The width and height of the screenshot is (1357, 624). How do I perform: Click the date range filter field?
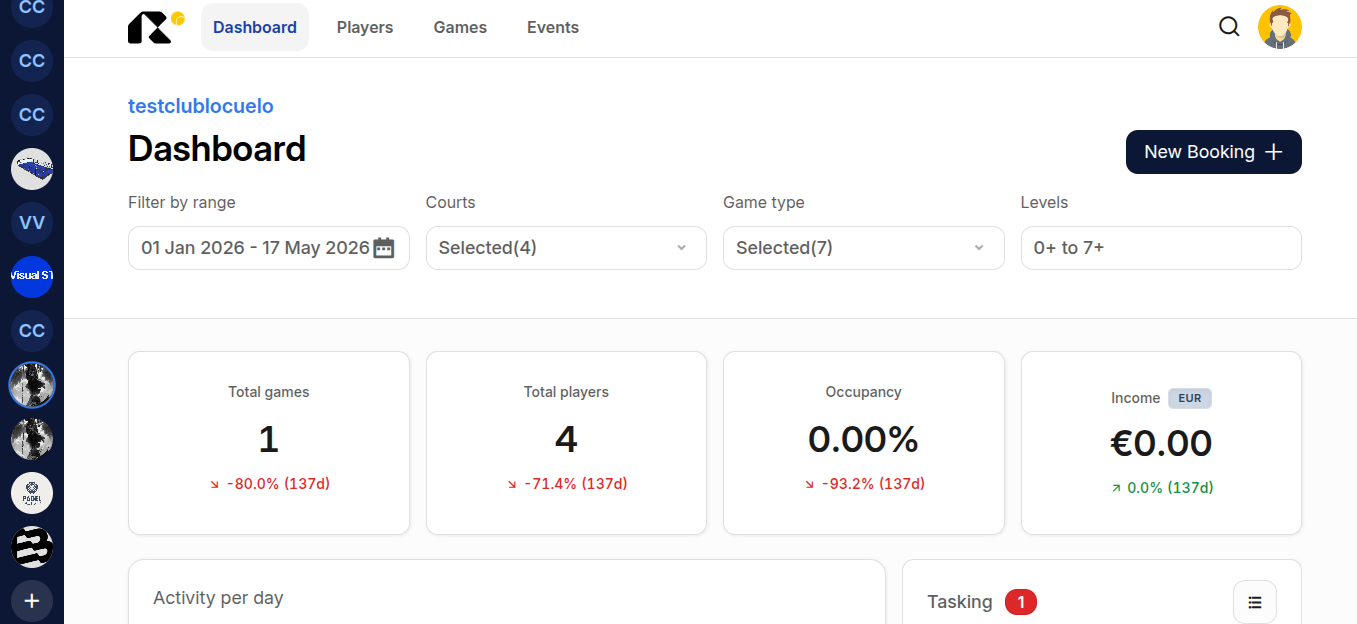(269, 248)
